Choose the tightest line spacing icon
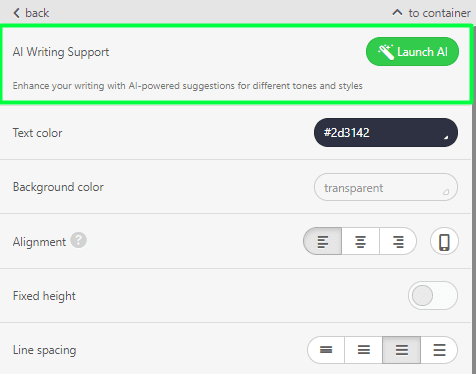This screenshot has width=476, height=374. coord(326,350)
